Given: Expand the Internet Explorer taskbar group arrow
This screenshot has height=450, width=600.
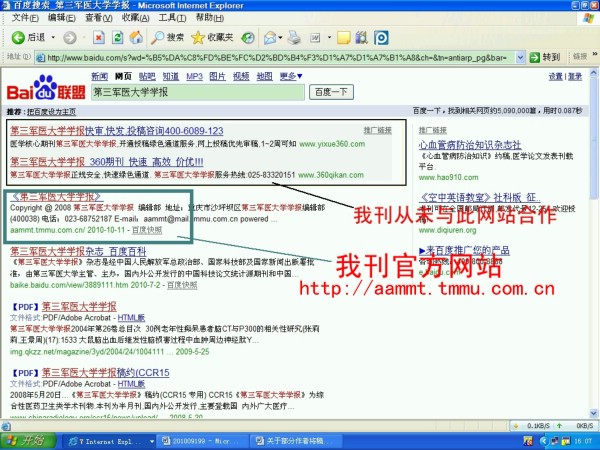Looking at the screenshot, I should [152, 441].
